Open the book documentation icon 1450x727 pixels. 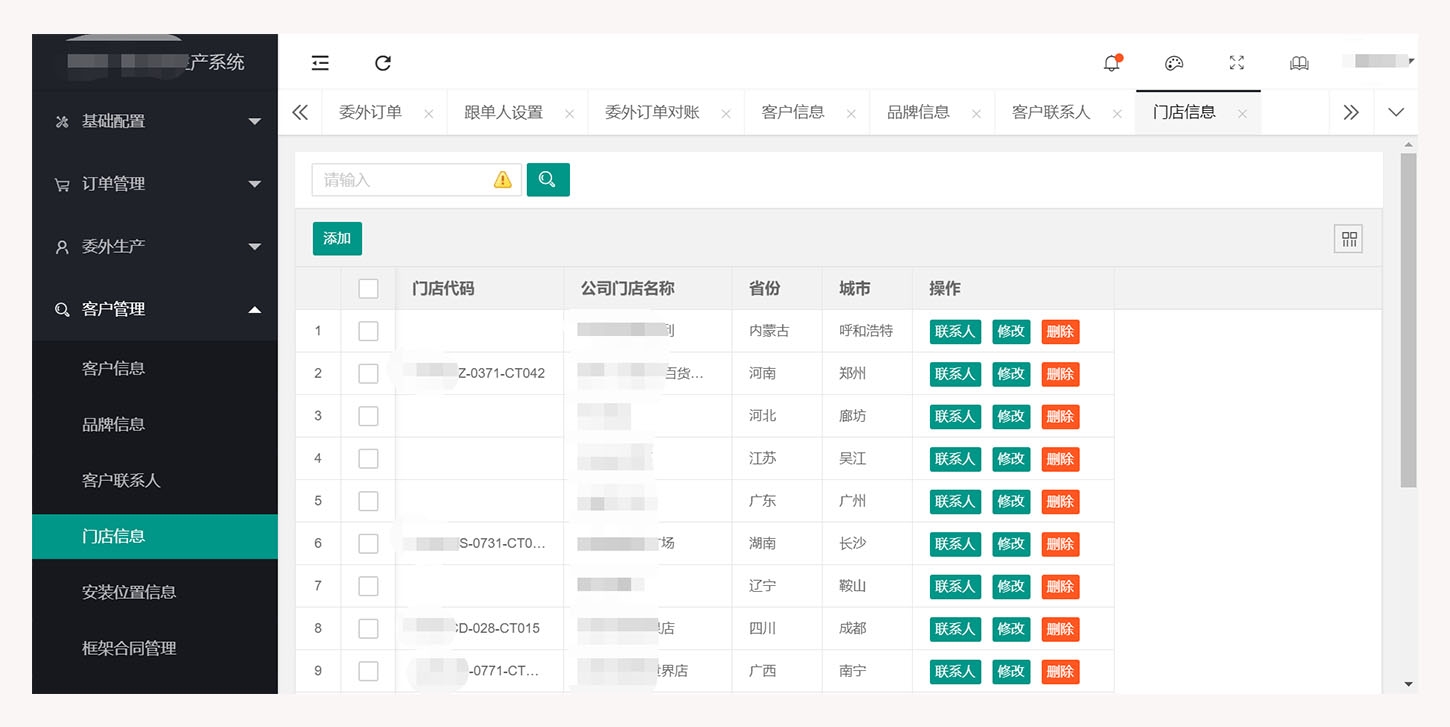pyautogui.click(x=1299, y=63)
